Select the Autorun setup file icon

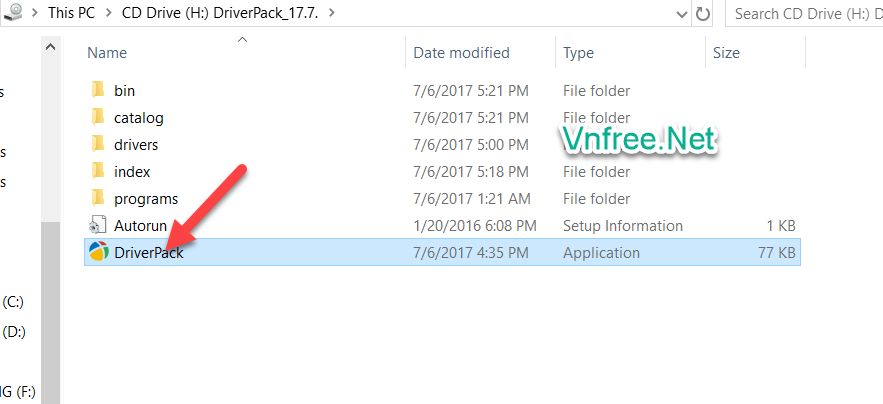click(97, 225)
